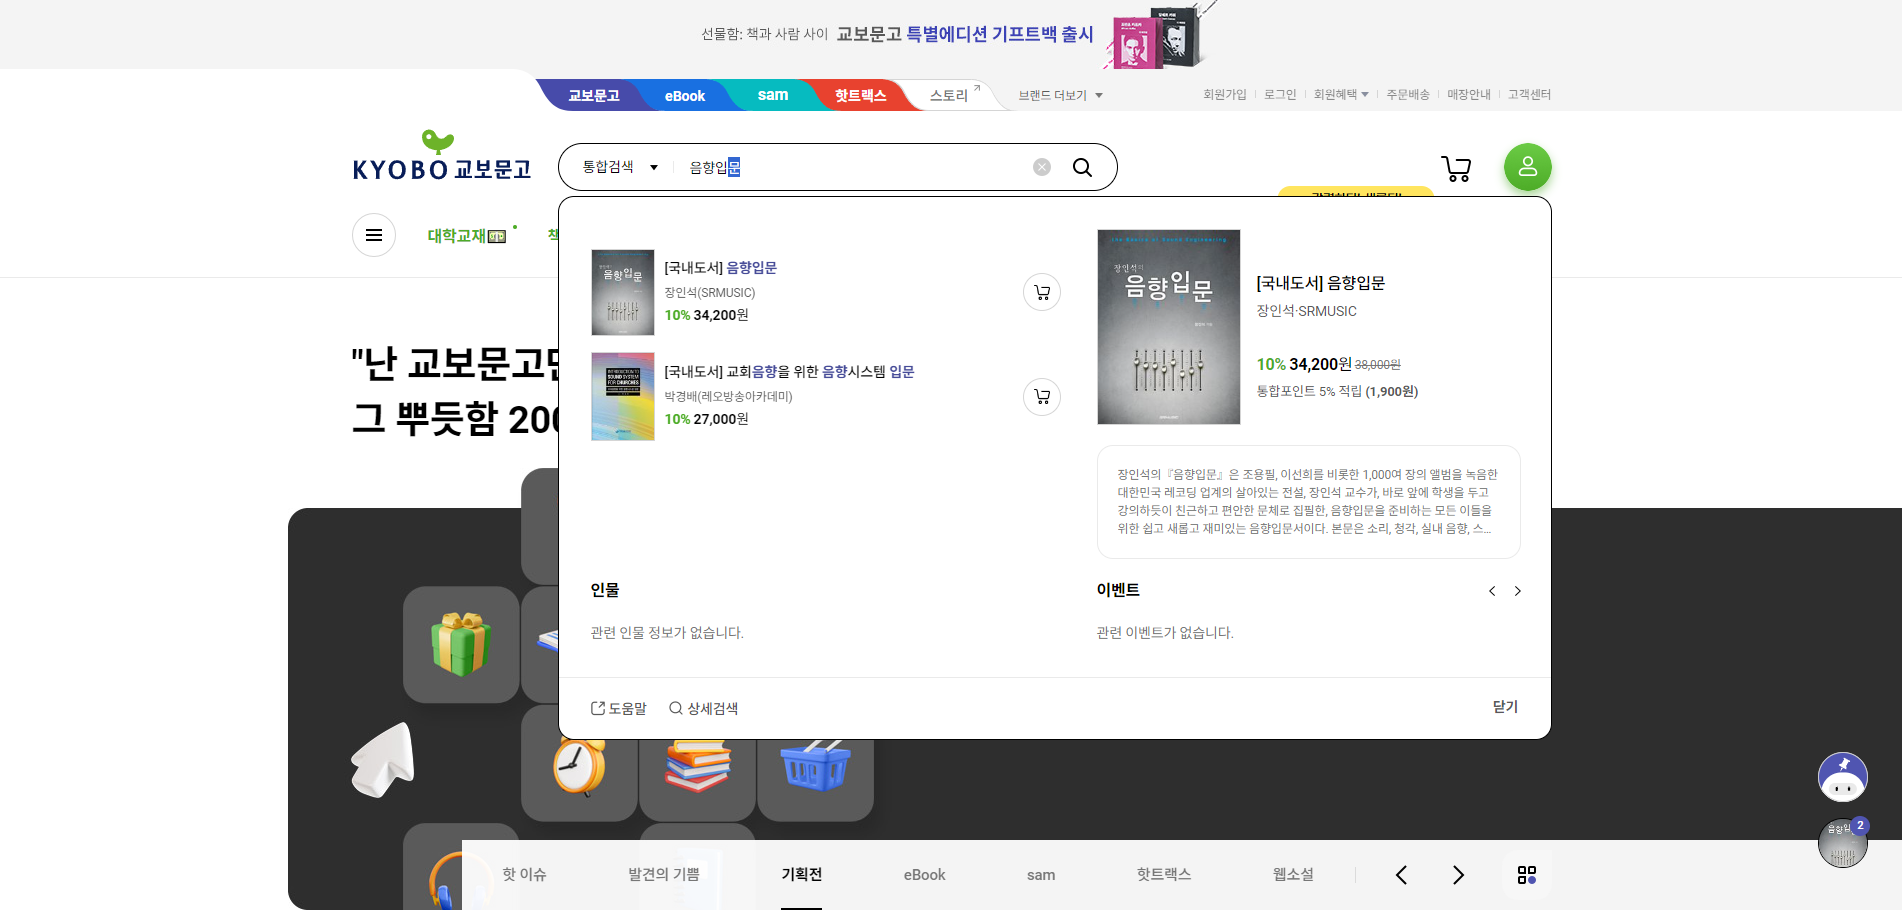Open the chatbot assistant in bottom corner
Screen dimensions: 1902x915
pos(1843,777)
